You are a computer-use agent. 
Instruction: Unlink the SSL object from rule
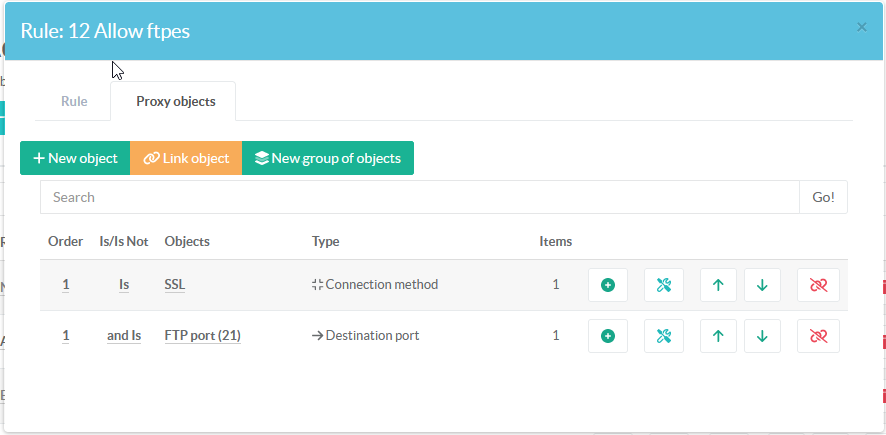[x=818, y=285]
